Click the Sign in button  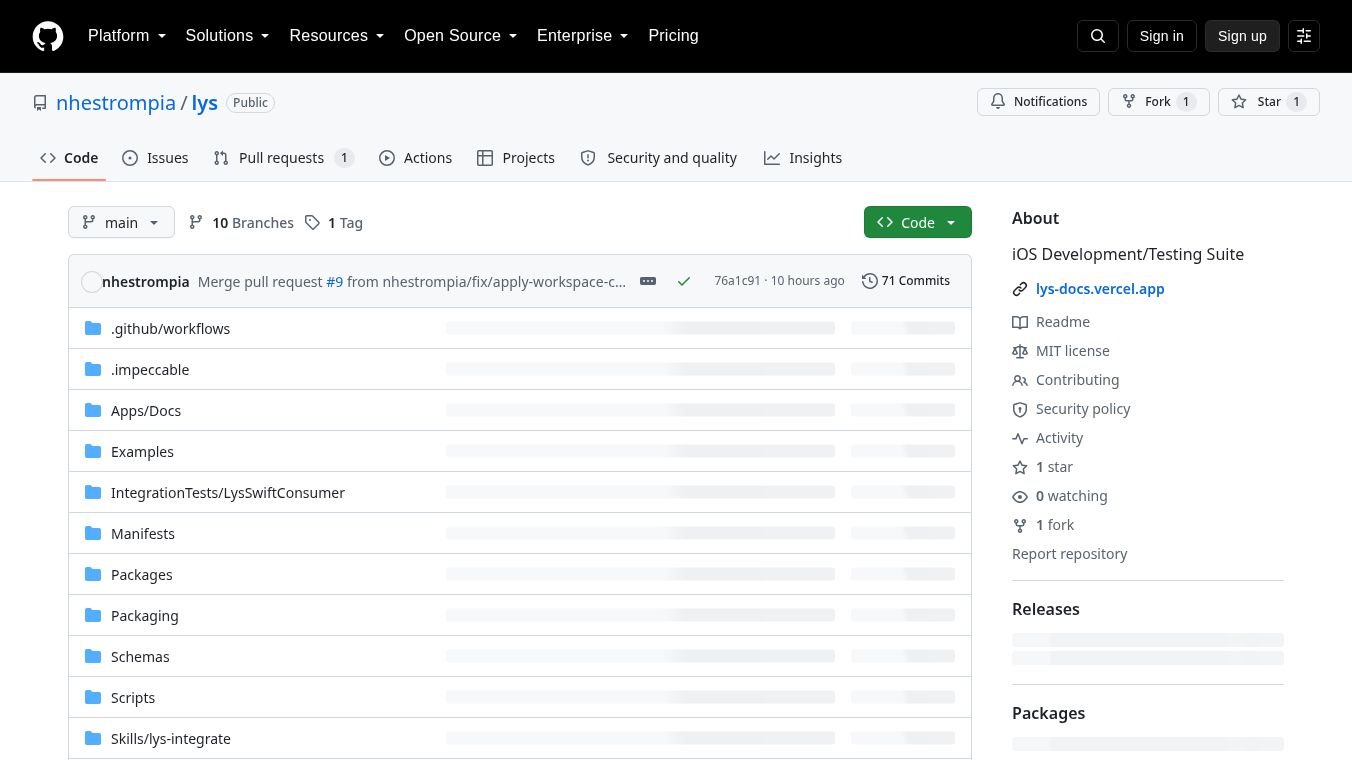coord(1161,36)
